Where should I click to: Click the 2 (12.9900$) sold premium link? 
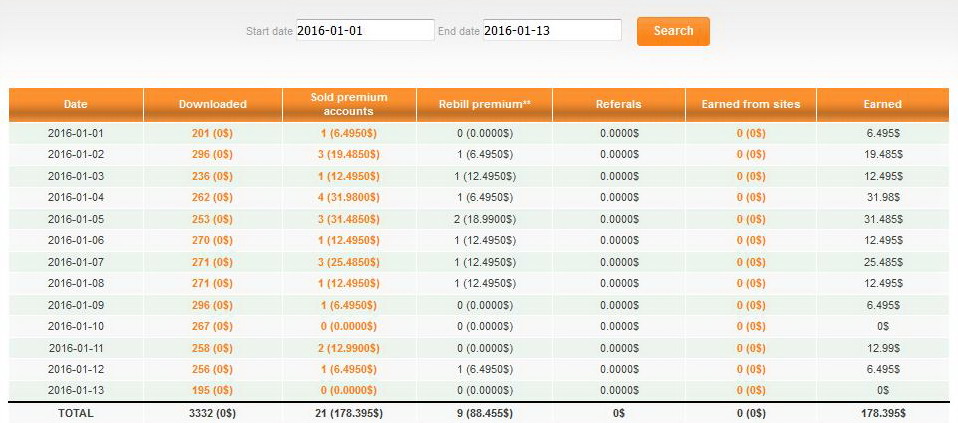(x=349, y=347)
